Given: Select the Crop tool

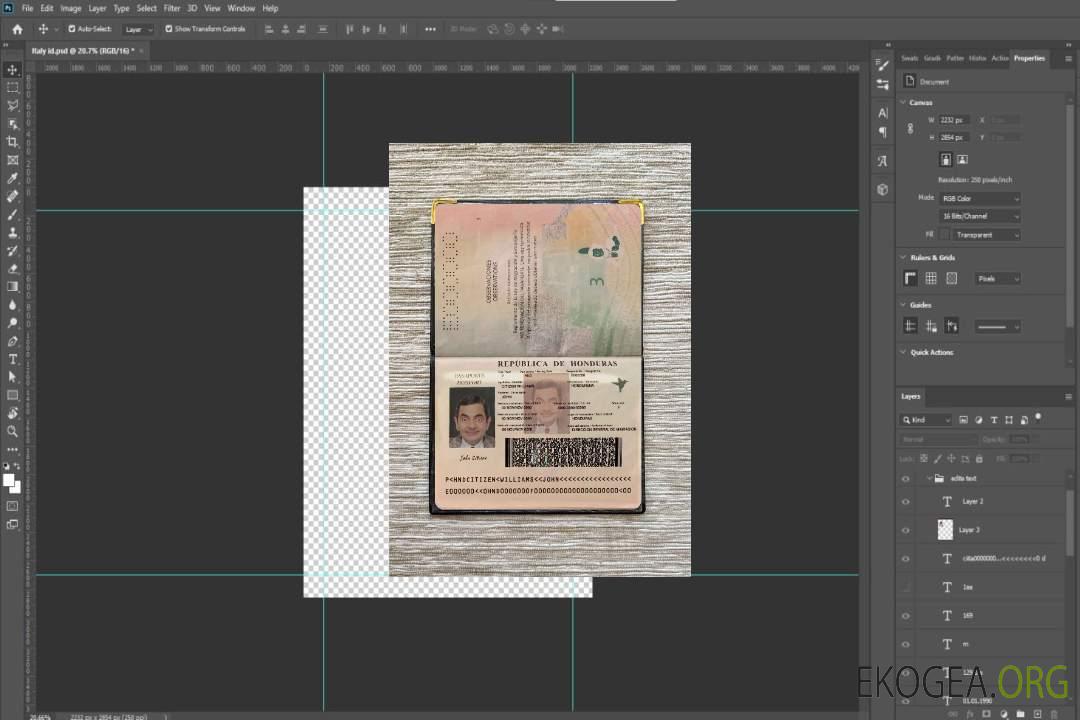Looking at the screenshot, I should (x=13, y=142).
